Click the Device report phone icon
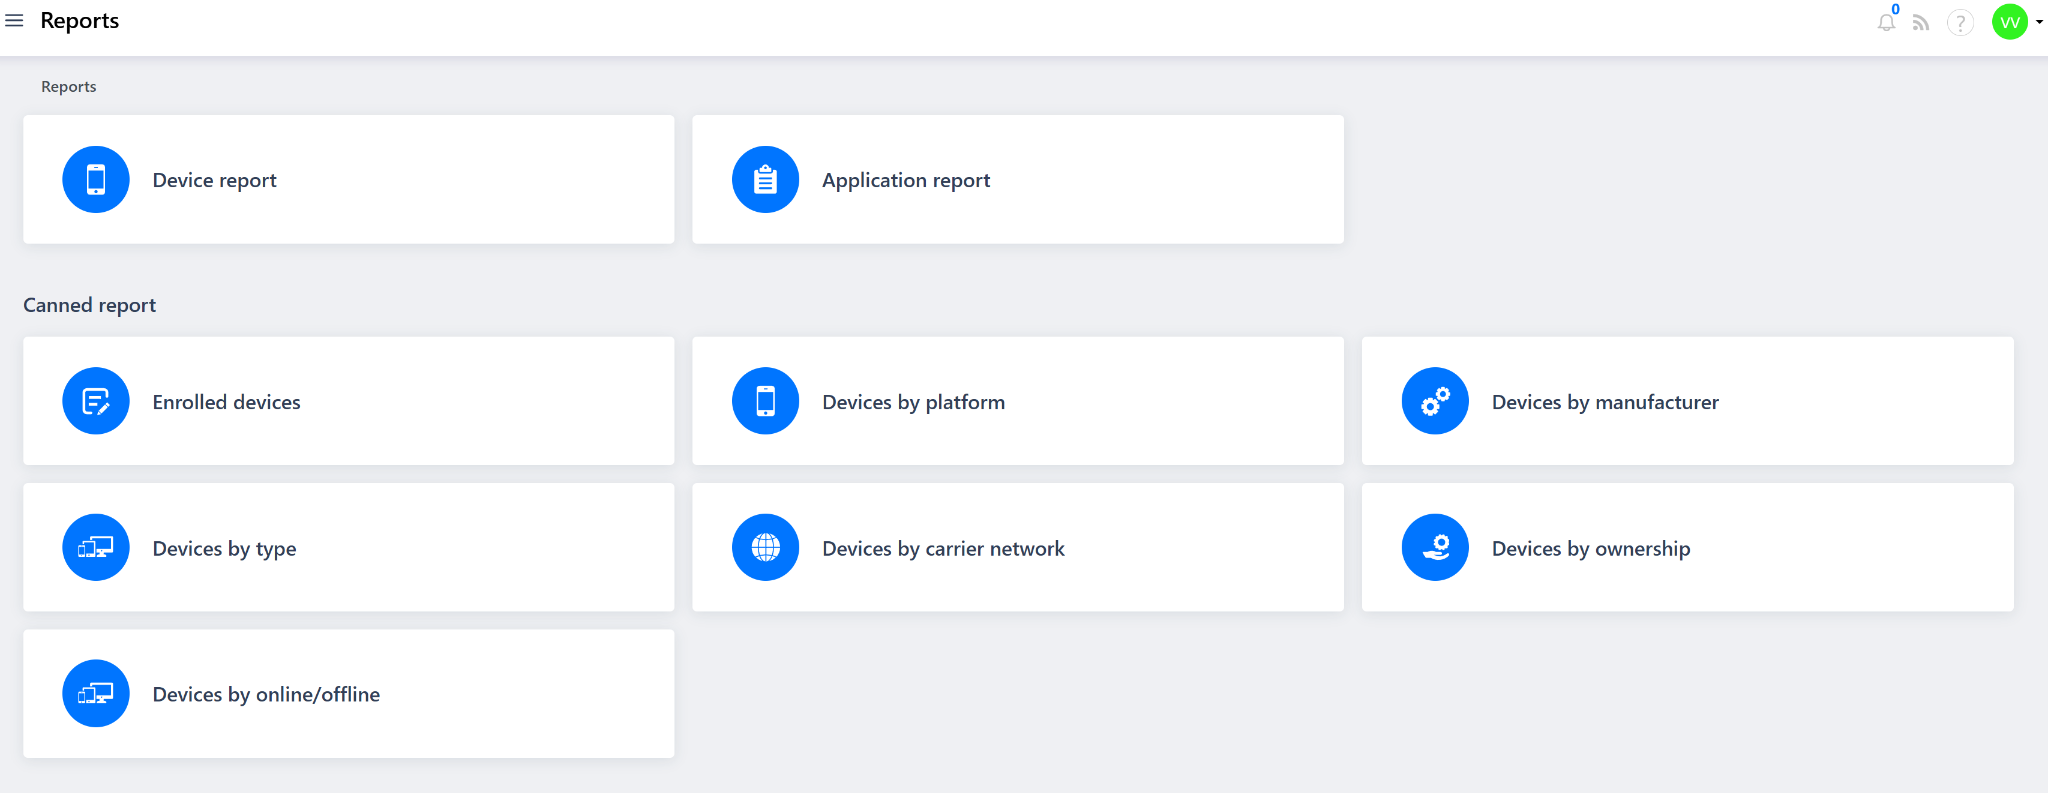Viewport: 2048px width, 793px height. click(x=96, y=180)
